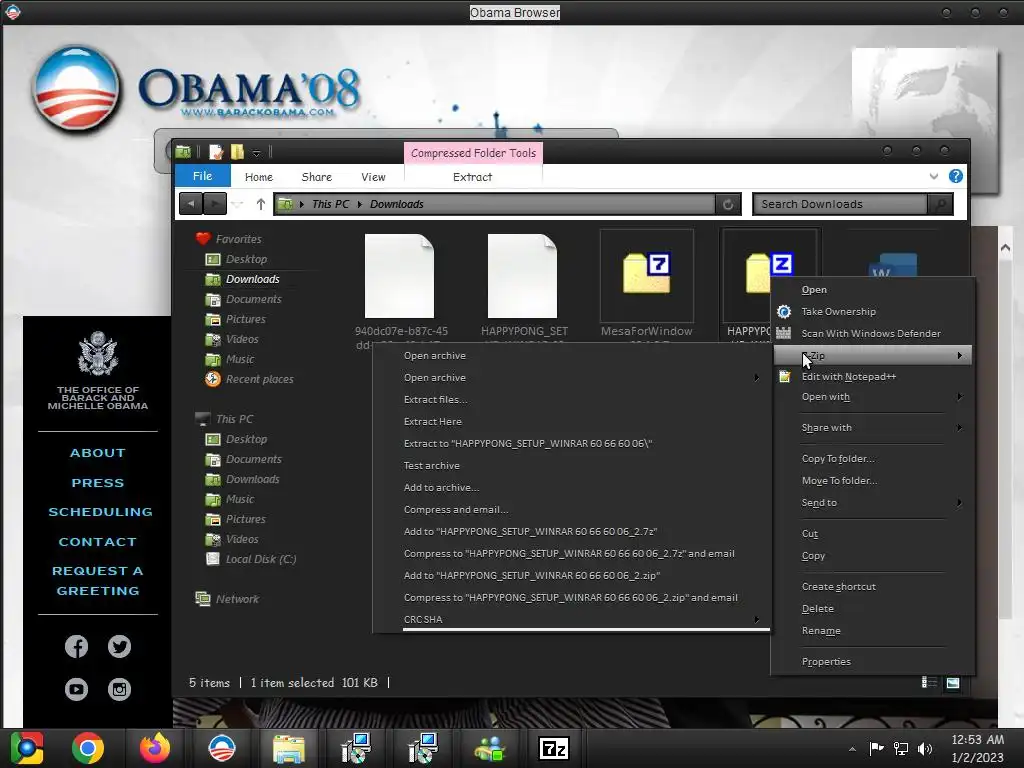This screenshot has width=1024, height=768.
Task: Click the search magnifier icon
Action: click(x=940, y=204)
